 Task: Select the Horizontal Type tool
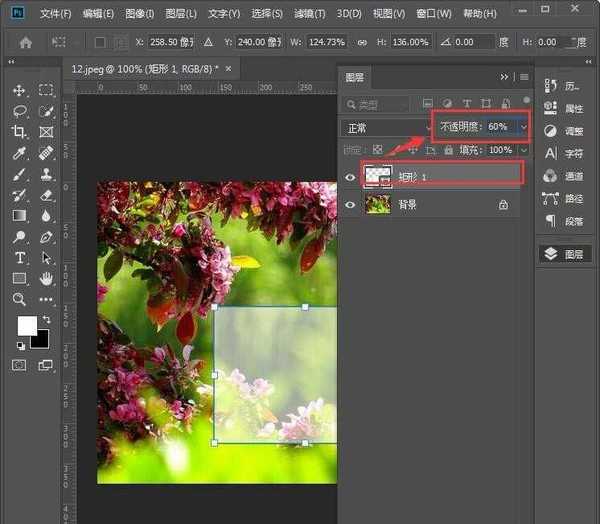tap(20, 258)
